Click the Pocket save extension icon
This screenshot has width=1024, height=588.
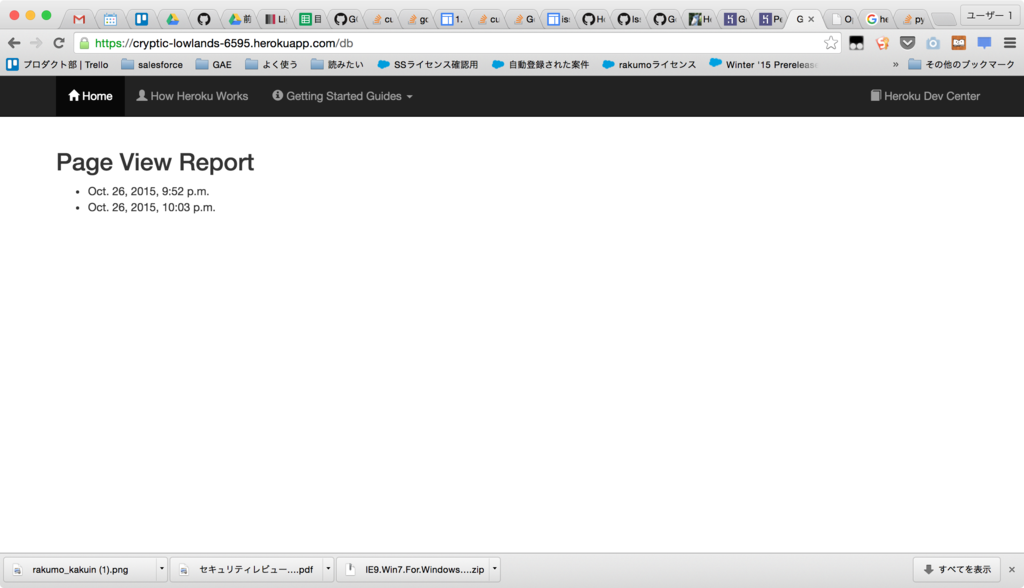908,44
